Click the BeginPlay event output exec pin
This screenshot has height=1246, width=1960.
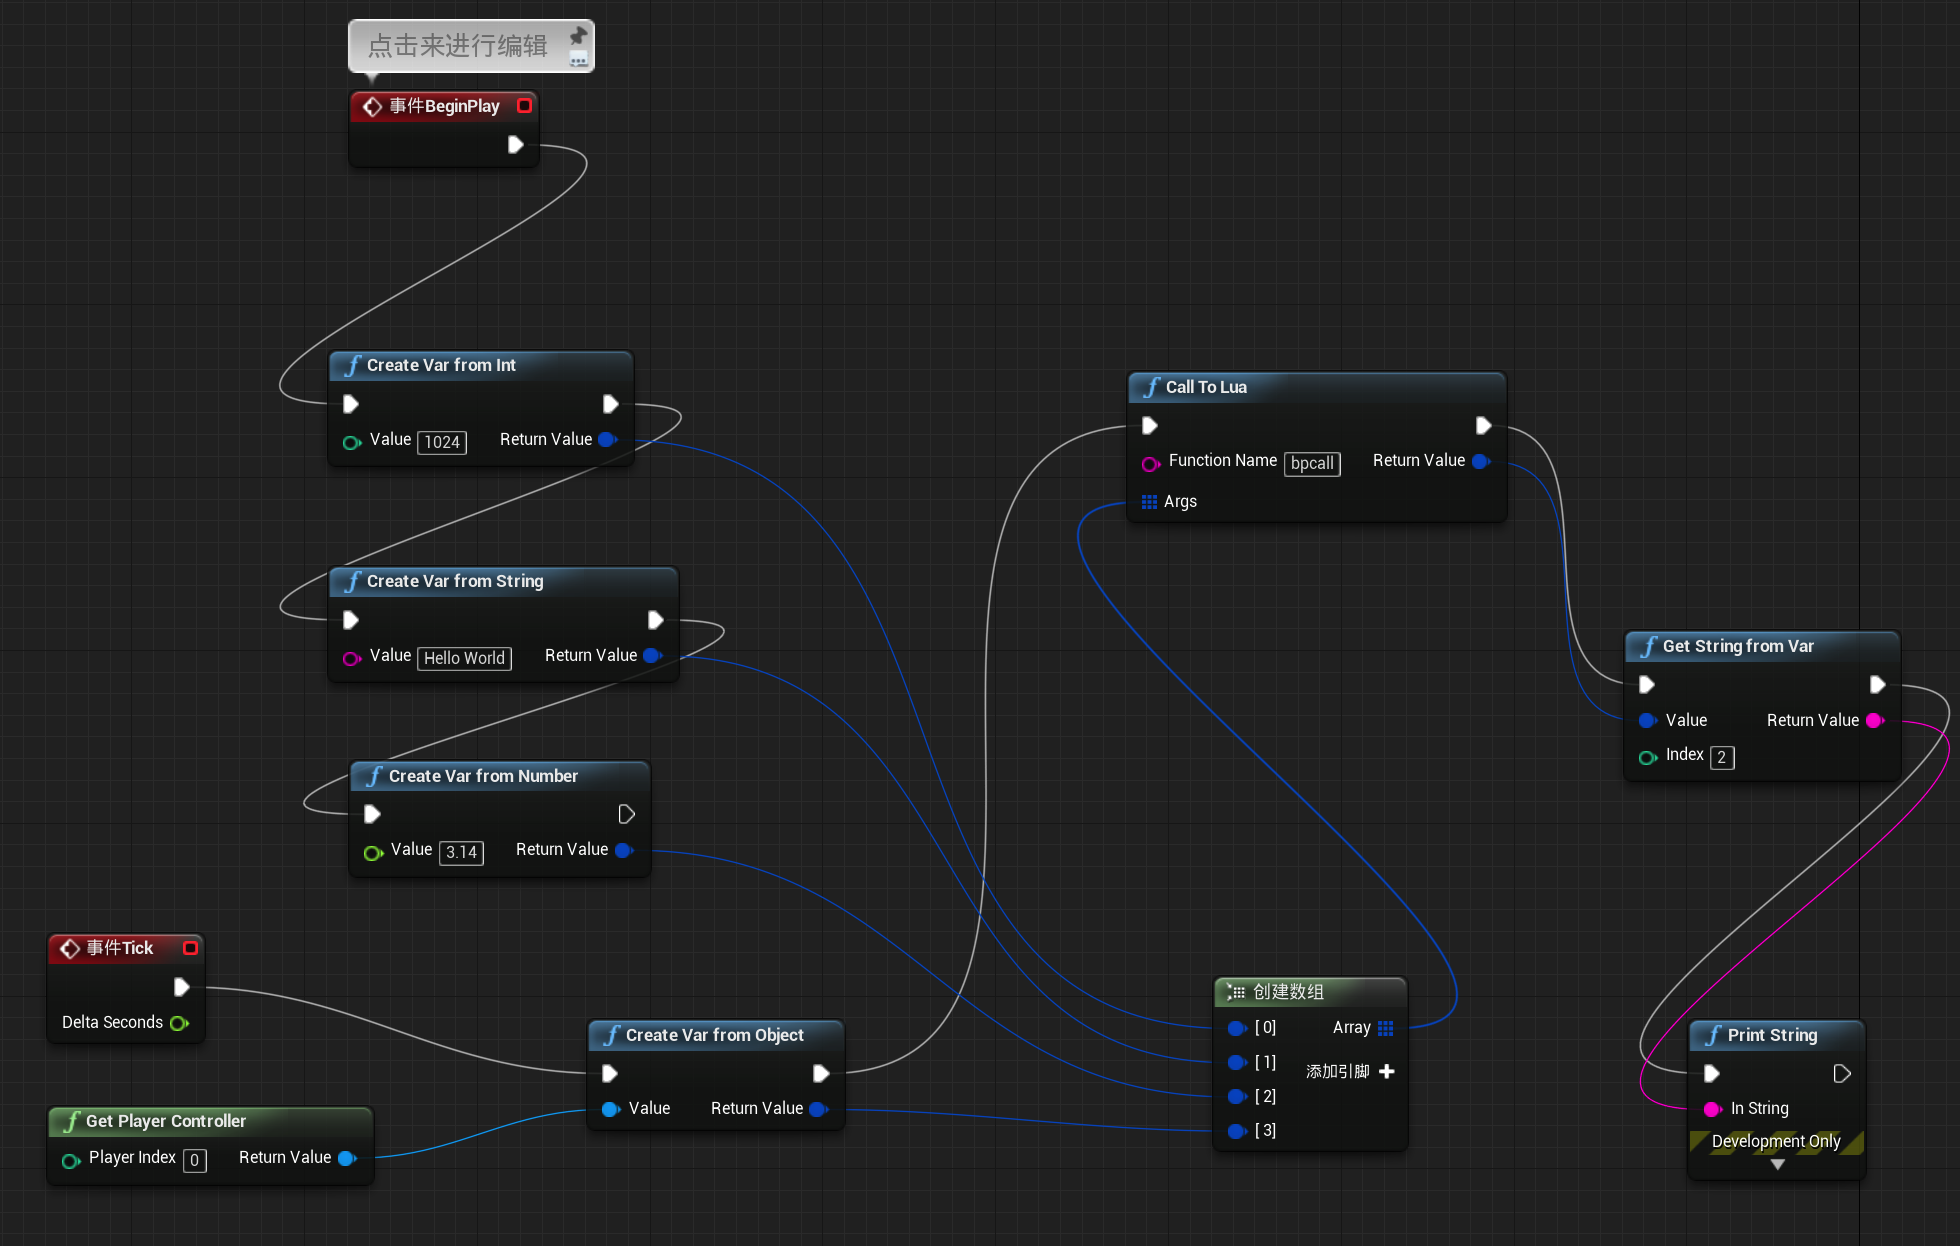[x=515, y=145]
